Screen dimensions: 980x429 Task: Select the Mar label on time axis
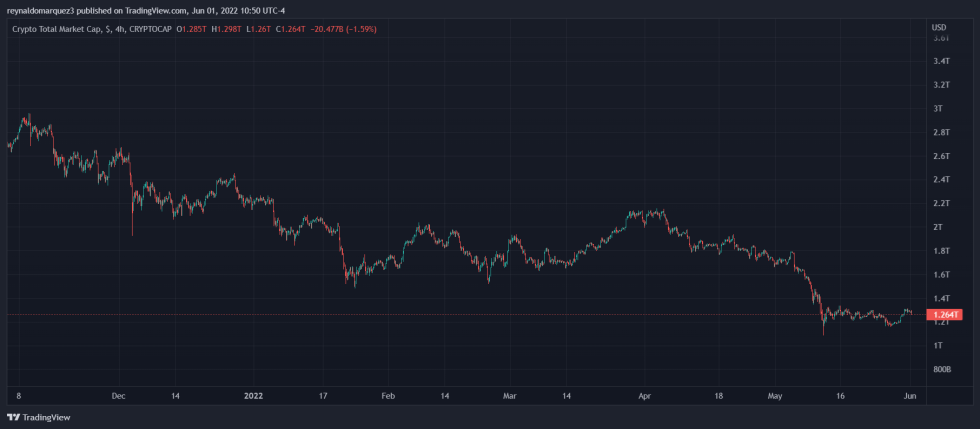click(x=509, y=395)
